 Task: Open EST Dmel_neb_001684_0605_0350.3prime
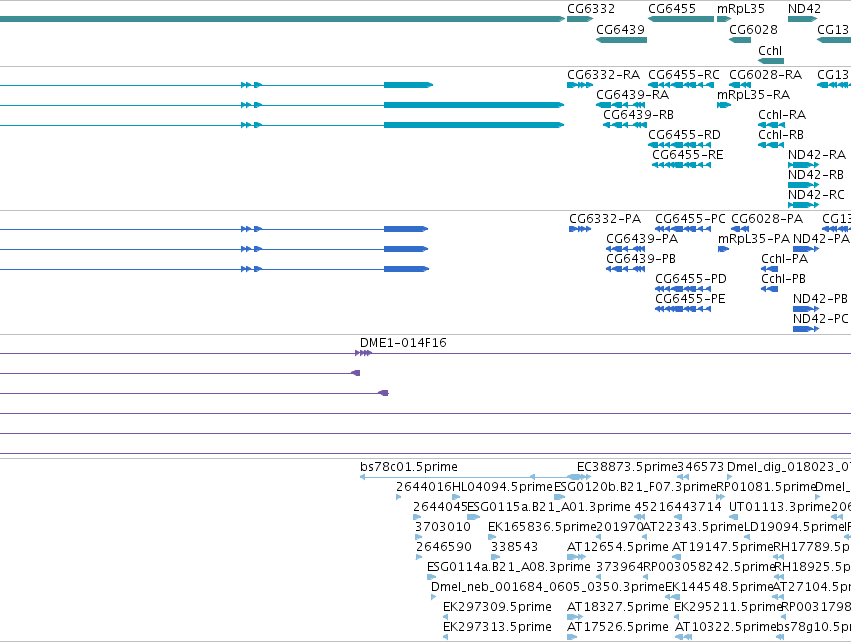[548, 587]
